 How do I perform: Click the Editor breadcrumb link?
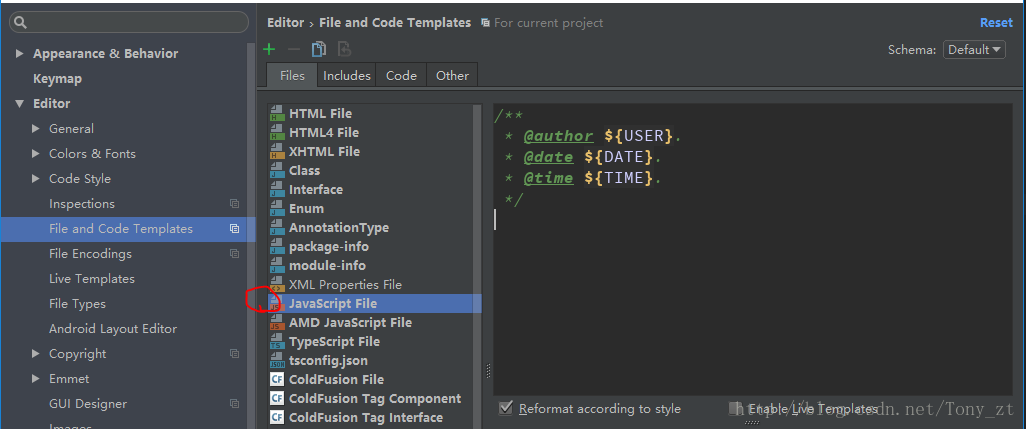coord(285,22)
